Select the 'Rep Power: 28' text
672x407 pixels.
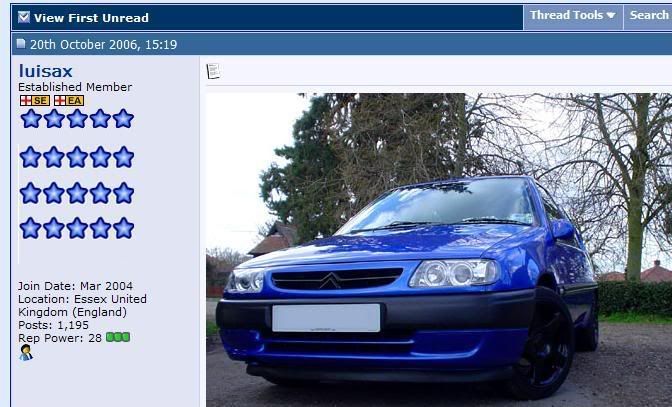[x=60, y=338]
